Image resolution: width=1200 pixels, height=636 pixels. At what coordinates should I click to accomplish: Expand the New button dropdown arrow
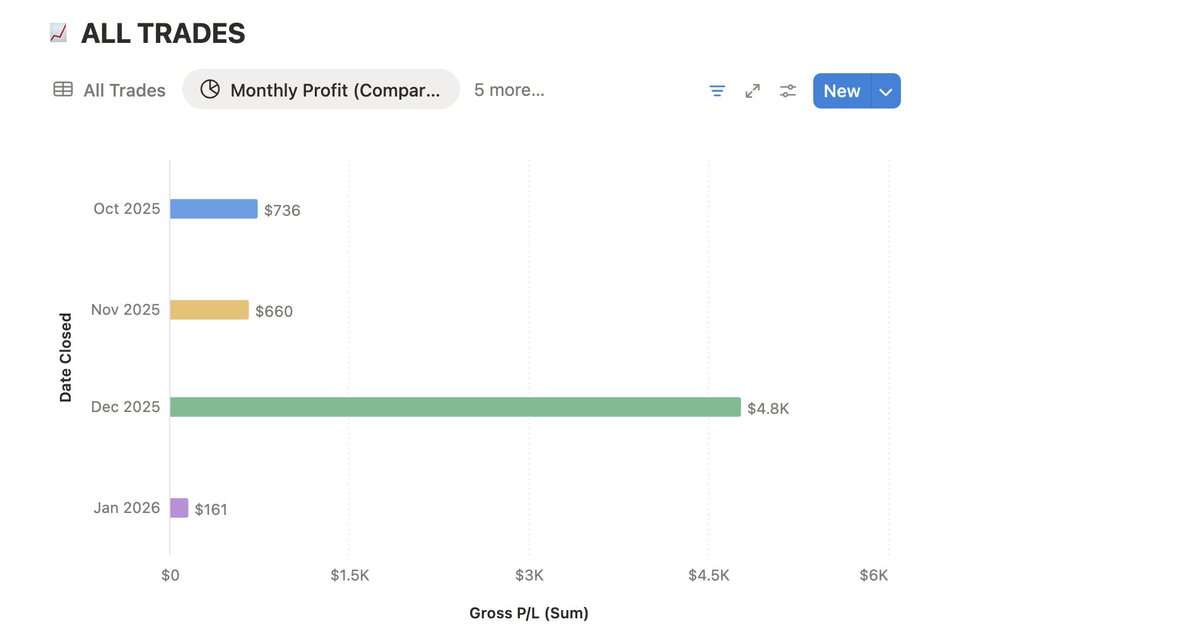886,91
